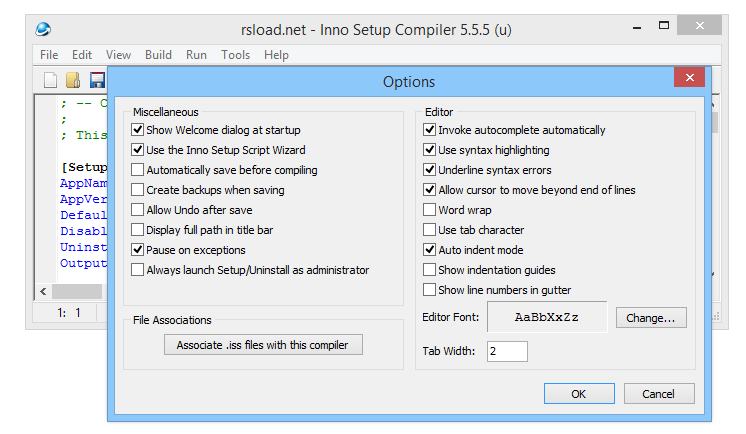746x434 pixels.
Task: Open the File menu
Action: coord(49,55)
